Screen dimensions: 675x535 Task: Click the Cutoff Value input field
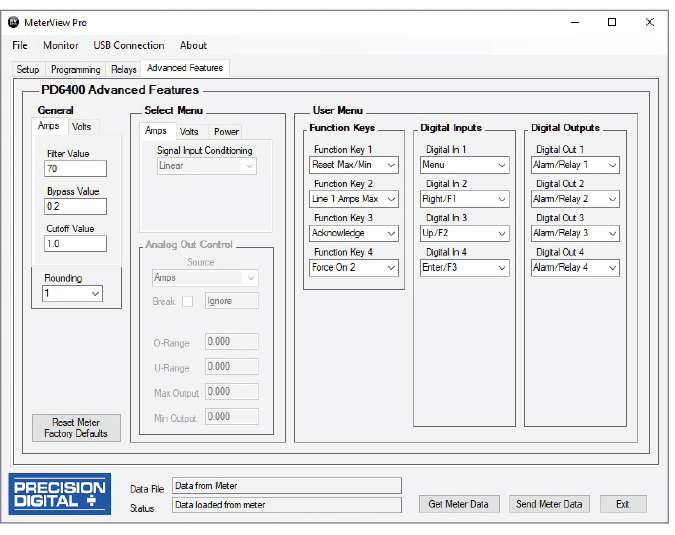(75, 244)
